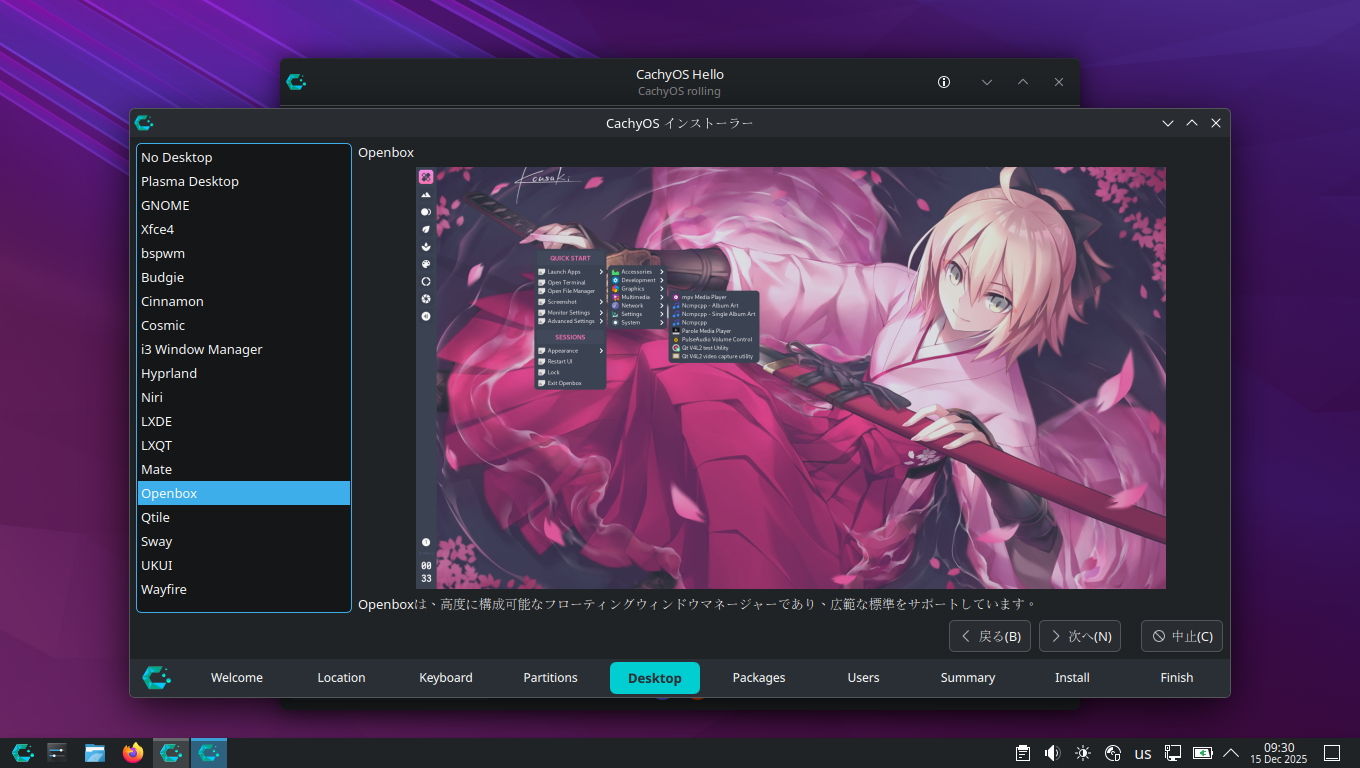Click the show desktop icon in the taskbar
Viewport: 1360px width, 768px height.
click(1332, 753)
